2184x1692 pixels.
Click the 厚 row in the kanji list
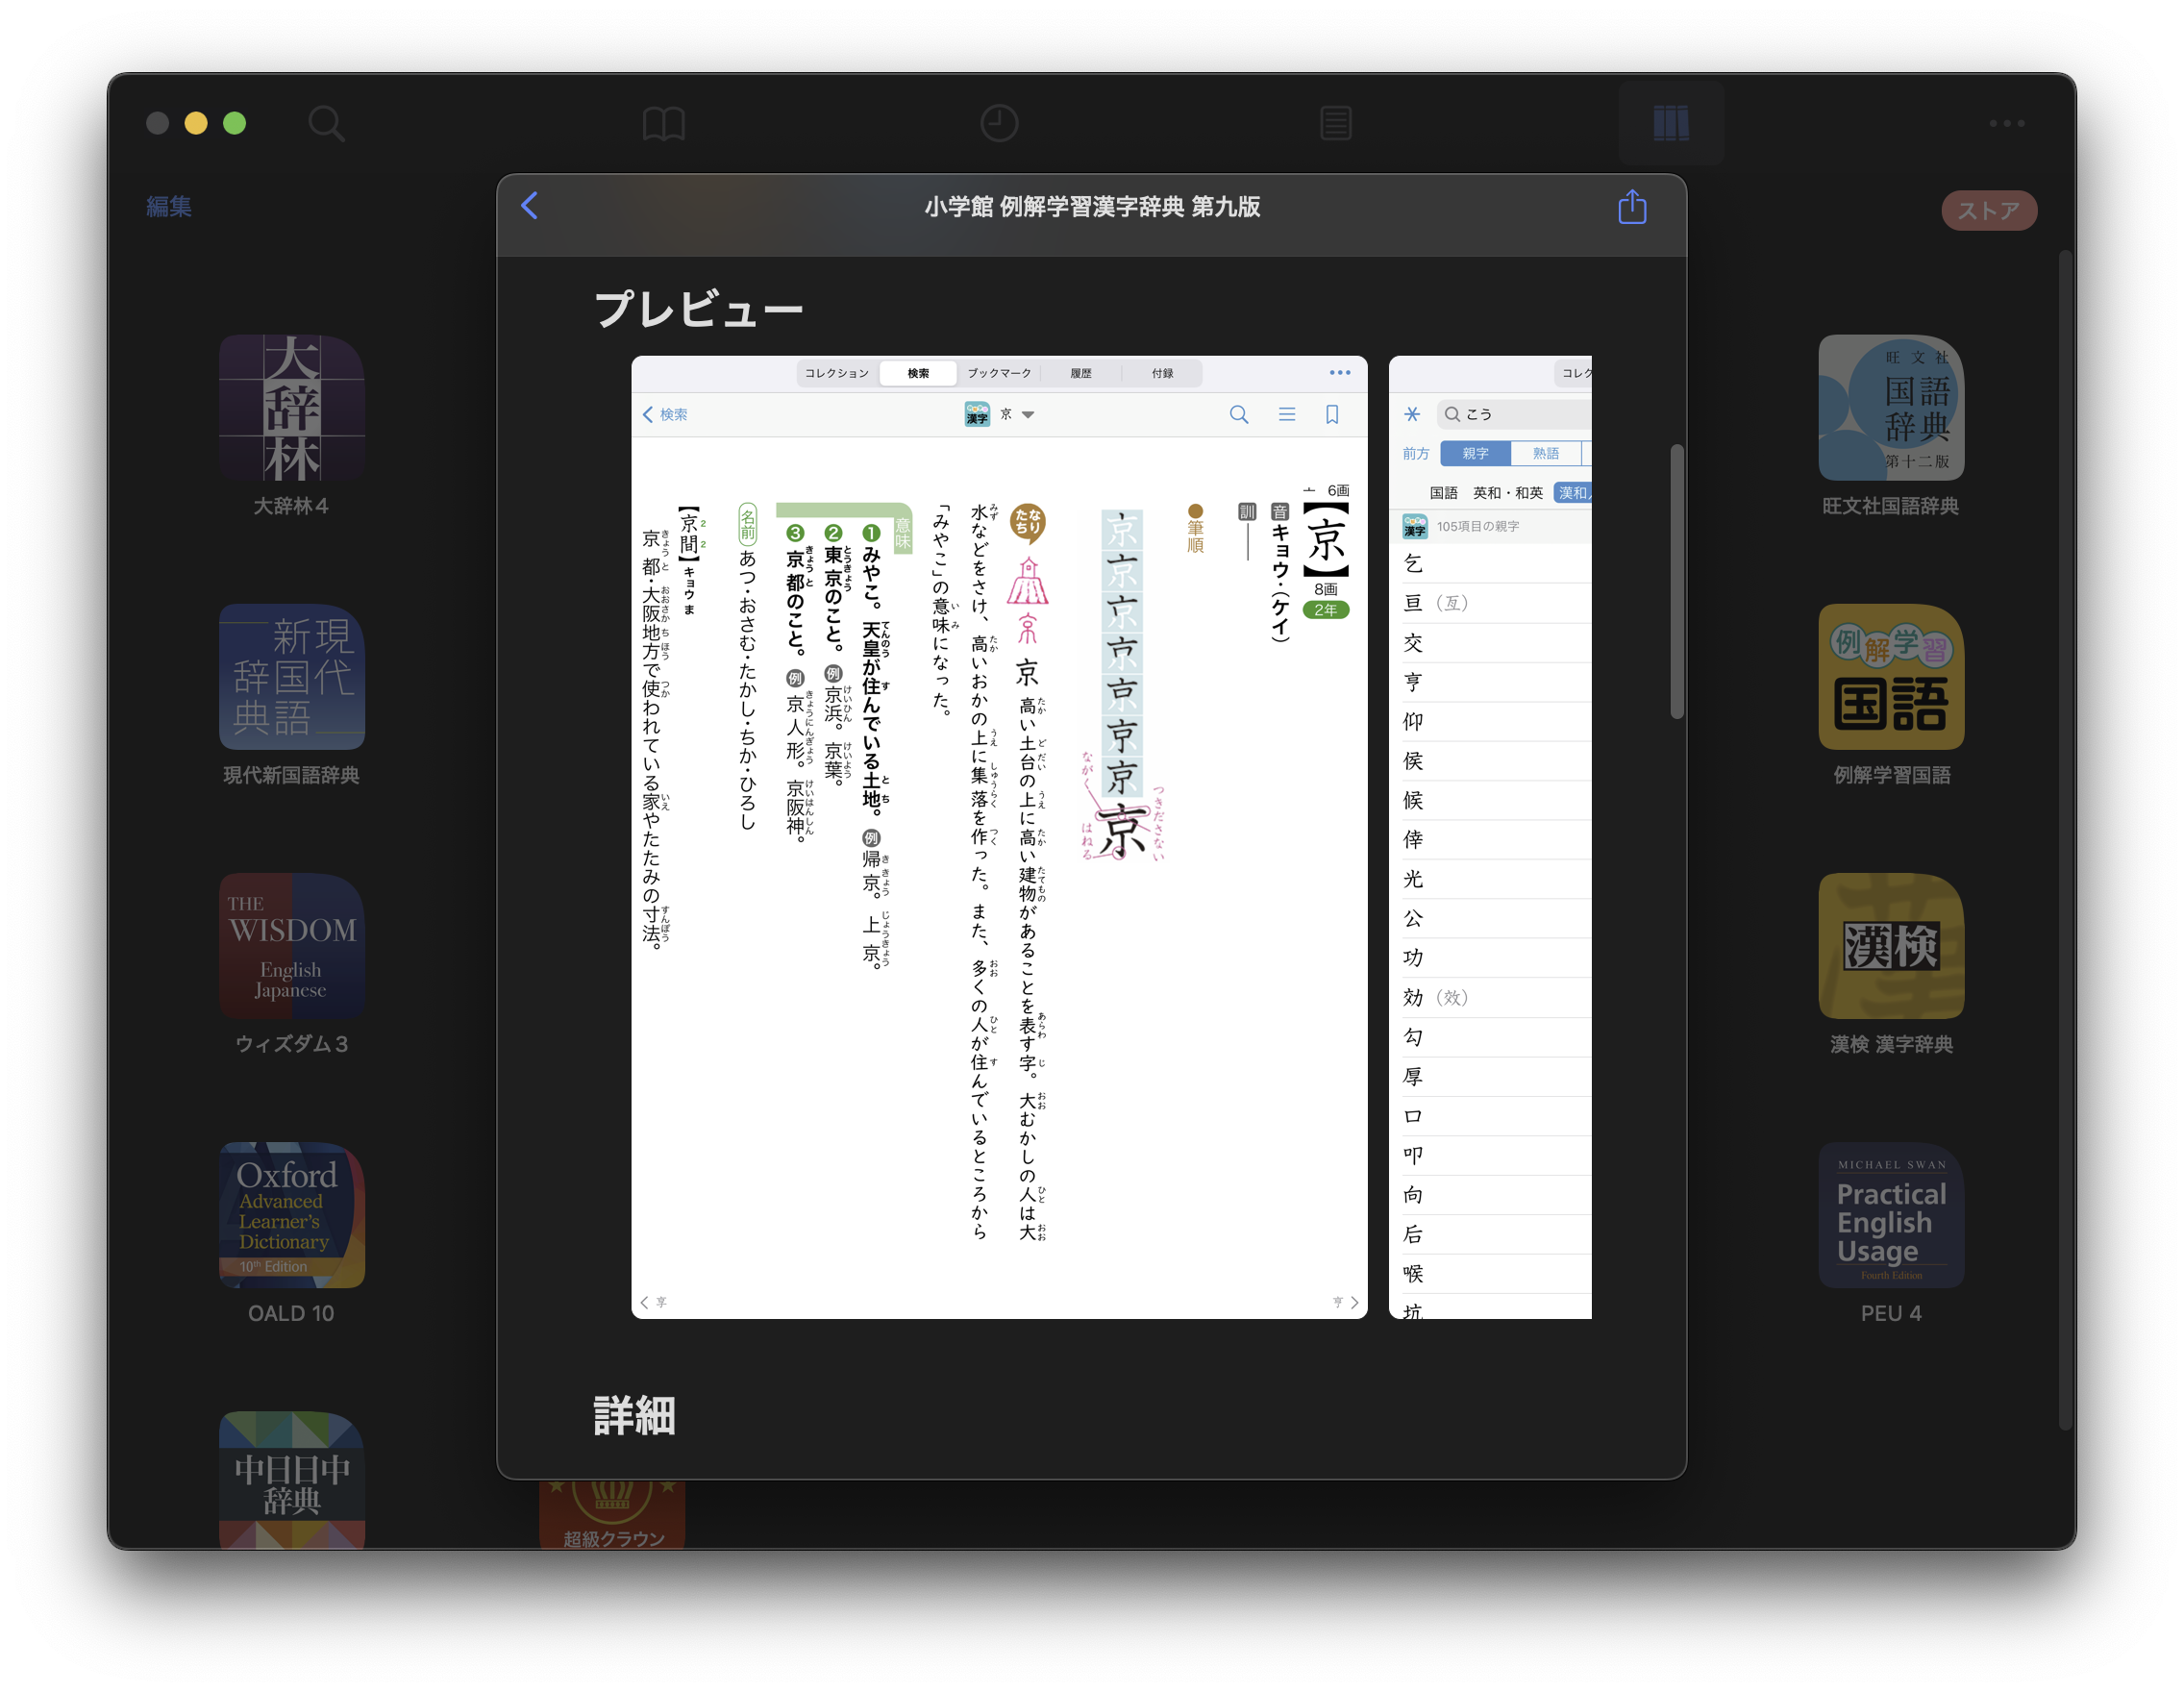pos(1490,1077)
